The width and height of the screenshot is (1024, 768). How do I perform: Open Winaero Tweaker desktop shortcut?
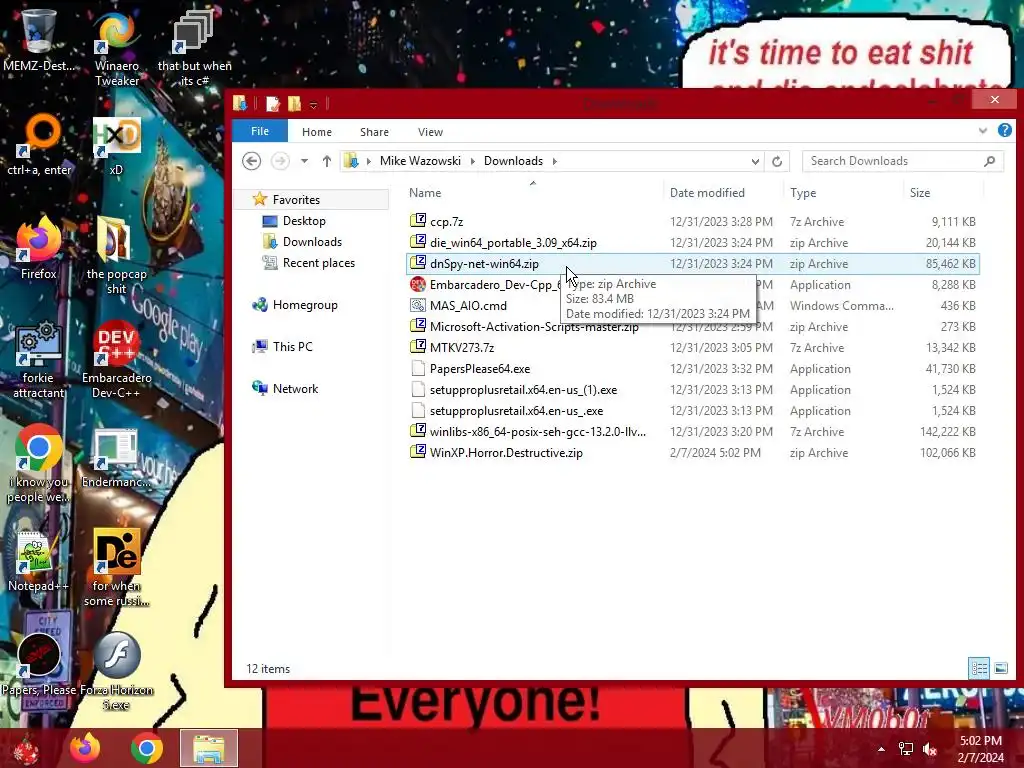[117, 49]
